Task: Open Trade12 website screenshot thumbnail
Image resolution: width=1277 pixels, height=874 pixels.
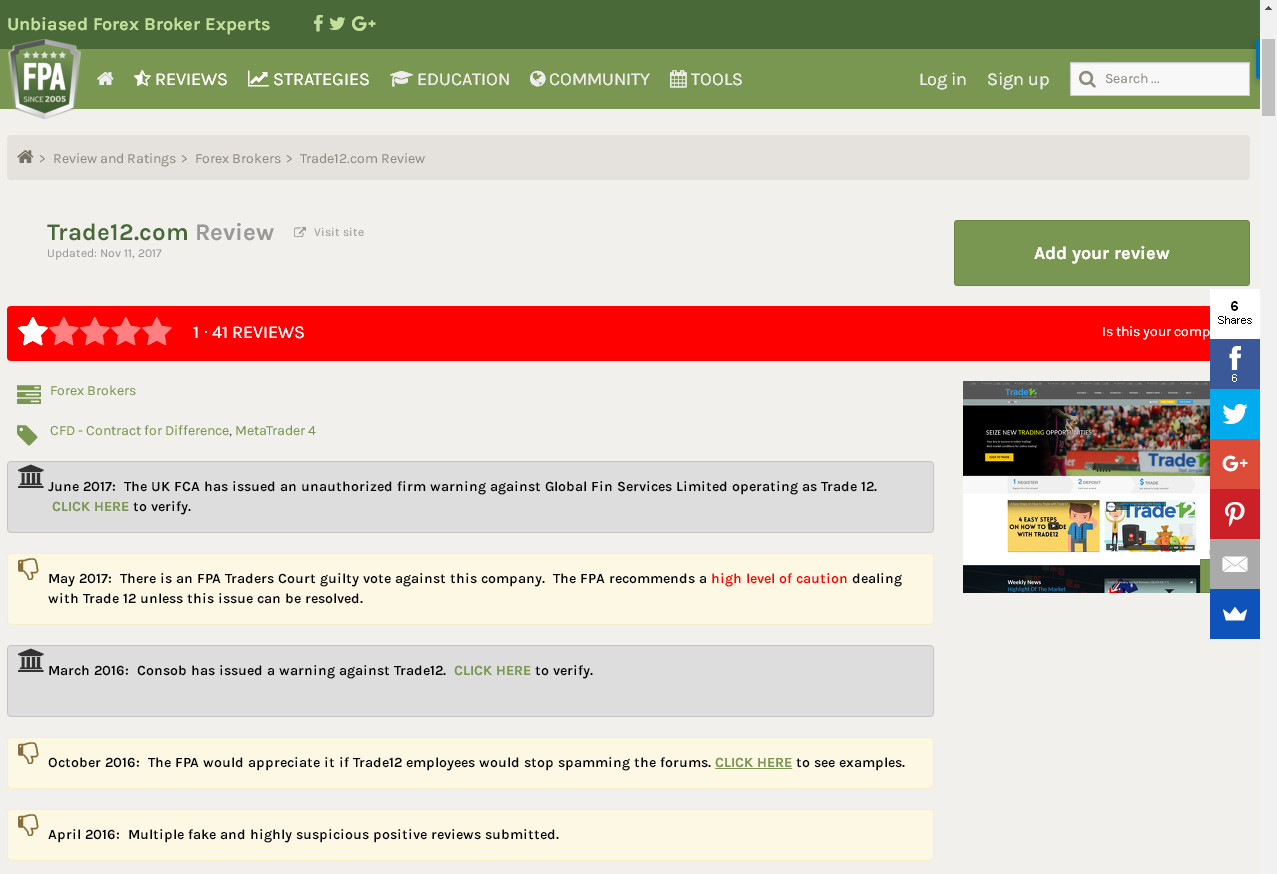Action: pyautogui.click(x=1086, y=487)
